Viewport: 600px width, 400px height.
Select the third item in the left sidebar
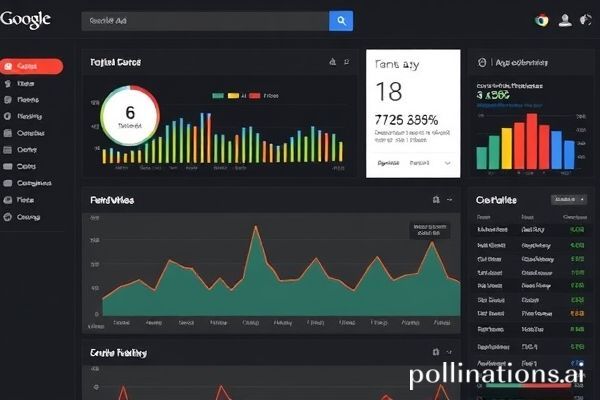[x=27, y=100]
